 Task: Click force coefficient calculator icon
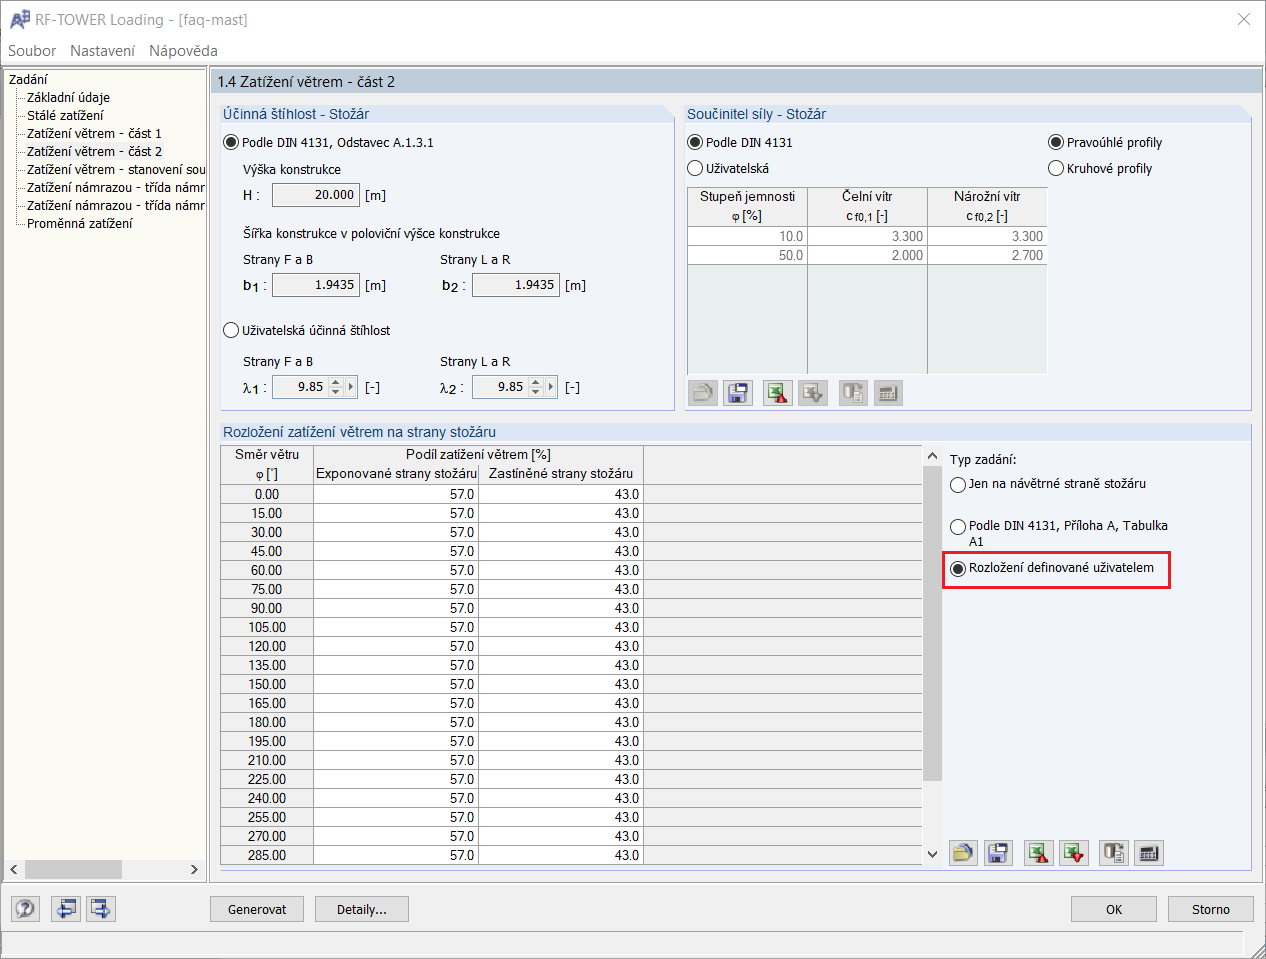(x=888, y=393)
